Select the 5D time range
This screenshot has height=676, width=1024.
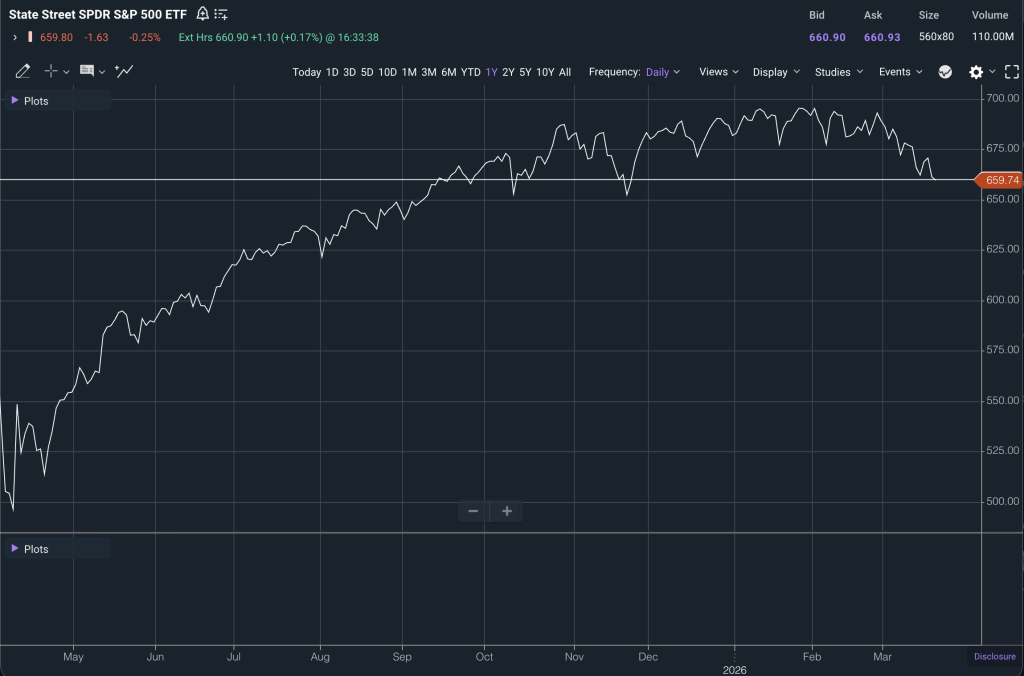click(367, 72)
